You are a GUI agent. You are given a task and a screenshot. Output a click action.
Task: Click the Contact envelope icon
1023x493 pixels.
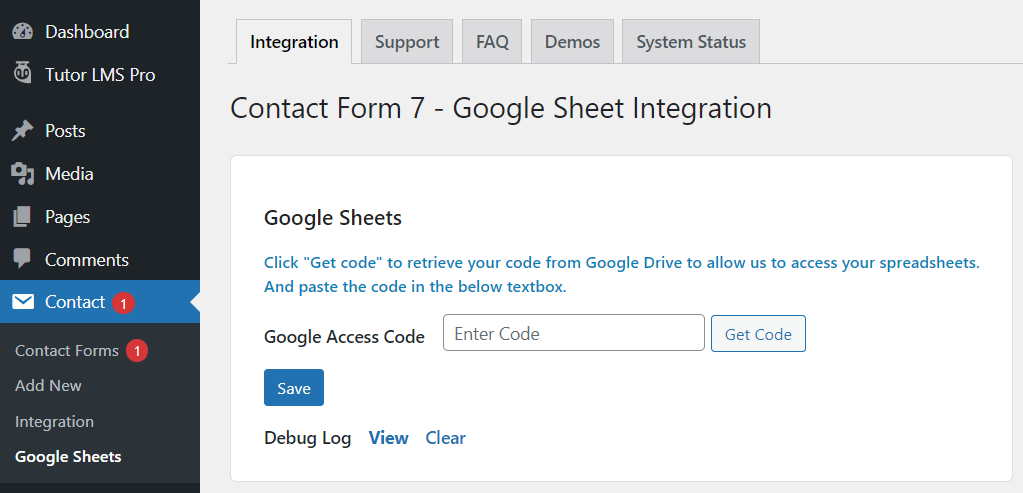pyautogui.click(x=23, y=302)
